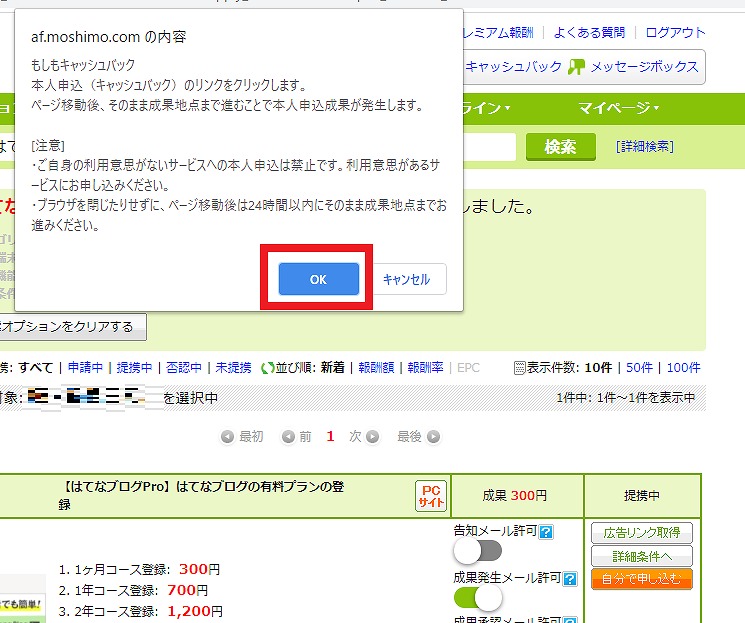This screenshot has height=623, width=745.
Task: Click the 次 page arrow
Action: 372,436
